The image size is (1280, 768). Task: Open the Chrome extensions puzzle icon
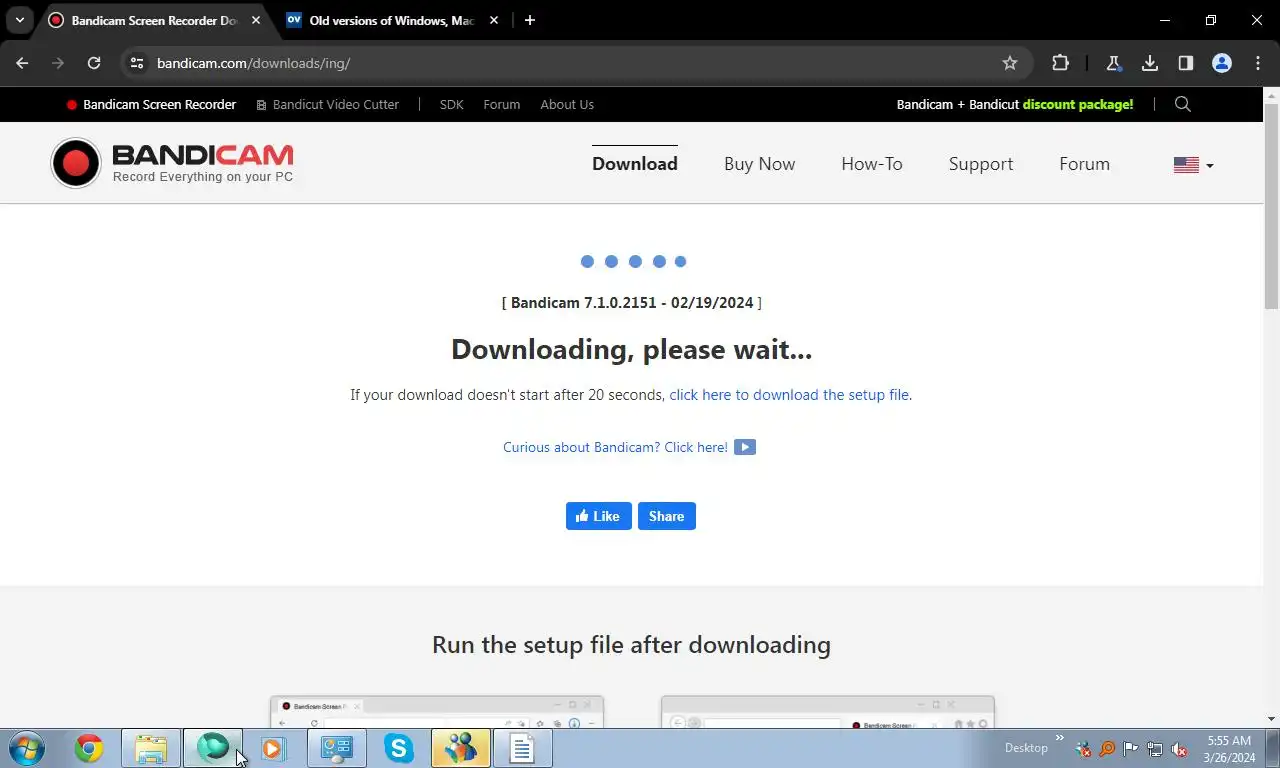[x=1060, y=63]
